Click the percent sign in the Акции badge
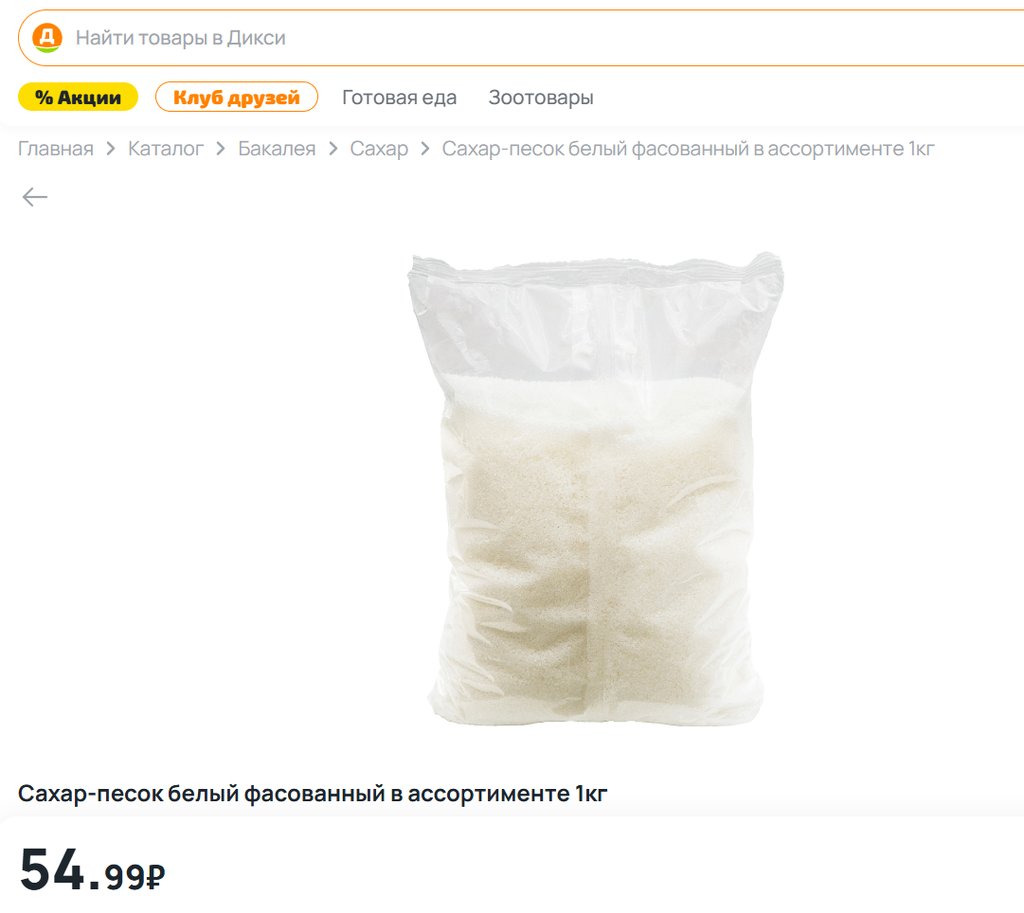Image resolution: width=1024 pixels, height=913 pixels. (44, 97)
